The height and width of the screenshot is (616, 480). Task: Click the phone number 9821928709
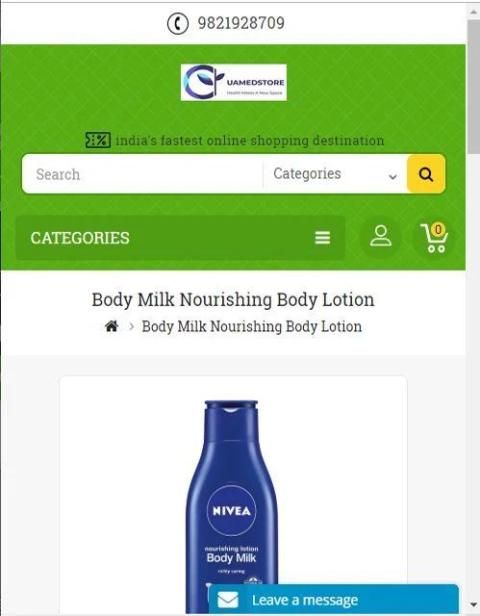[241, 23]
